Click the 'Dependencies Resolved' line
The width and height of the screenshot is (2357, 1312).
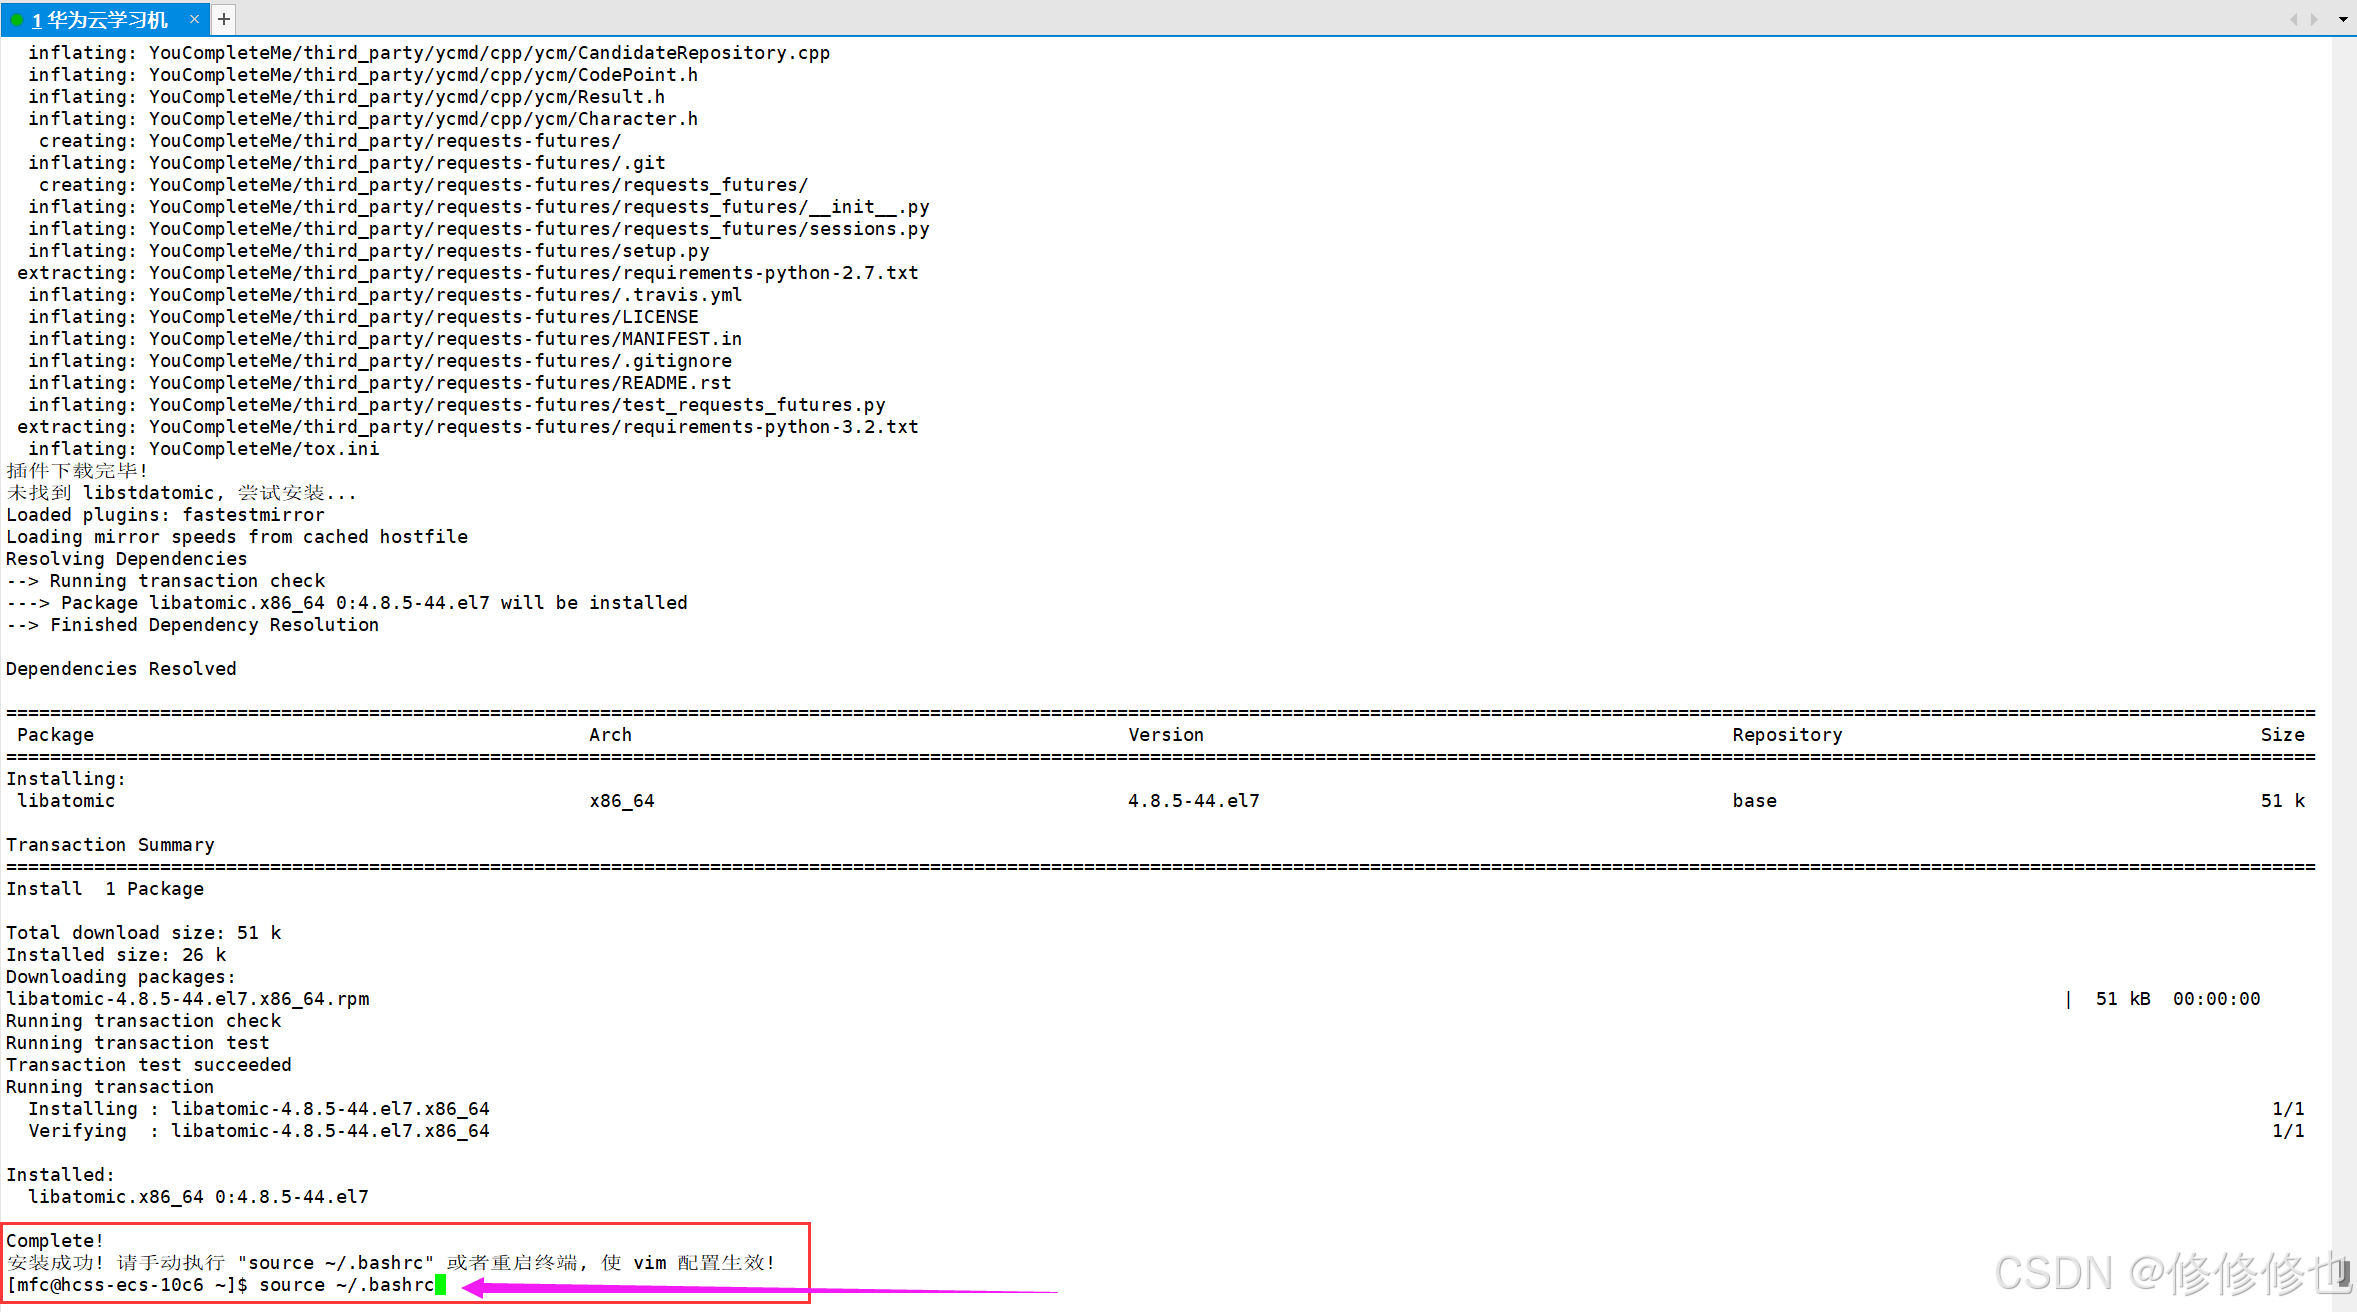[121, 669]
